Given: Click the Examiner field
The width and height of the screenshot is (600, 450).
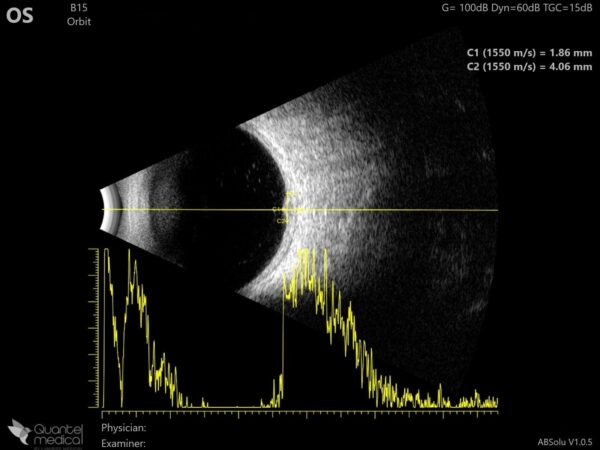Looking at the screenshot, I should [124, 441].
